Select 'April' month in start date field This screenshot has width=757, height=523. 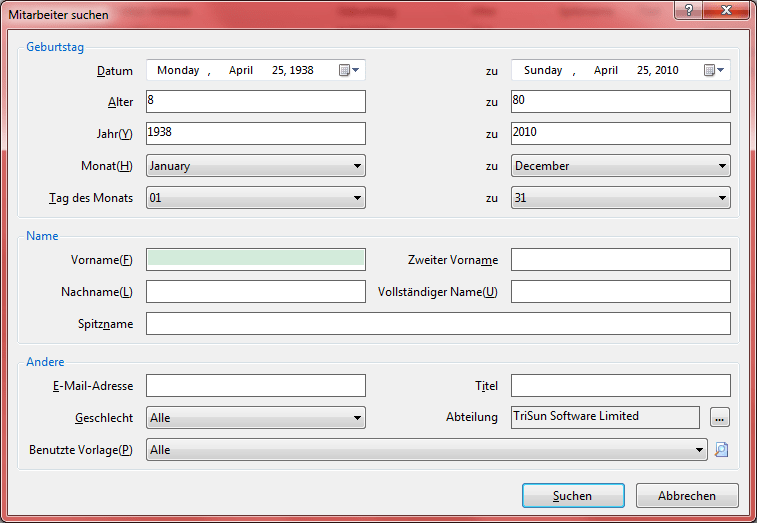240,70
